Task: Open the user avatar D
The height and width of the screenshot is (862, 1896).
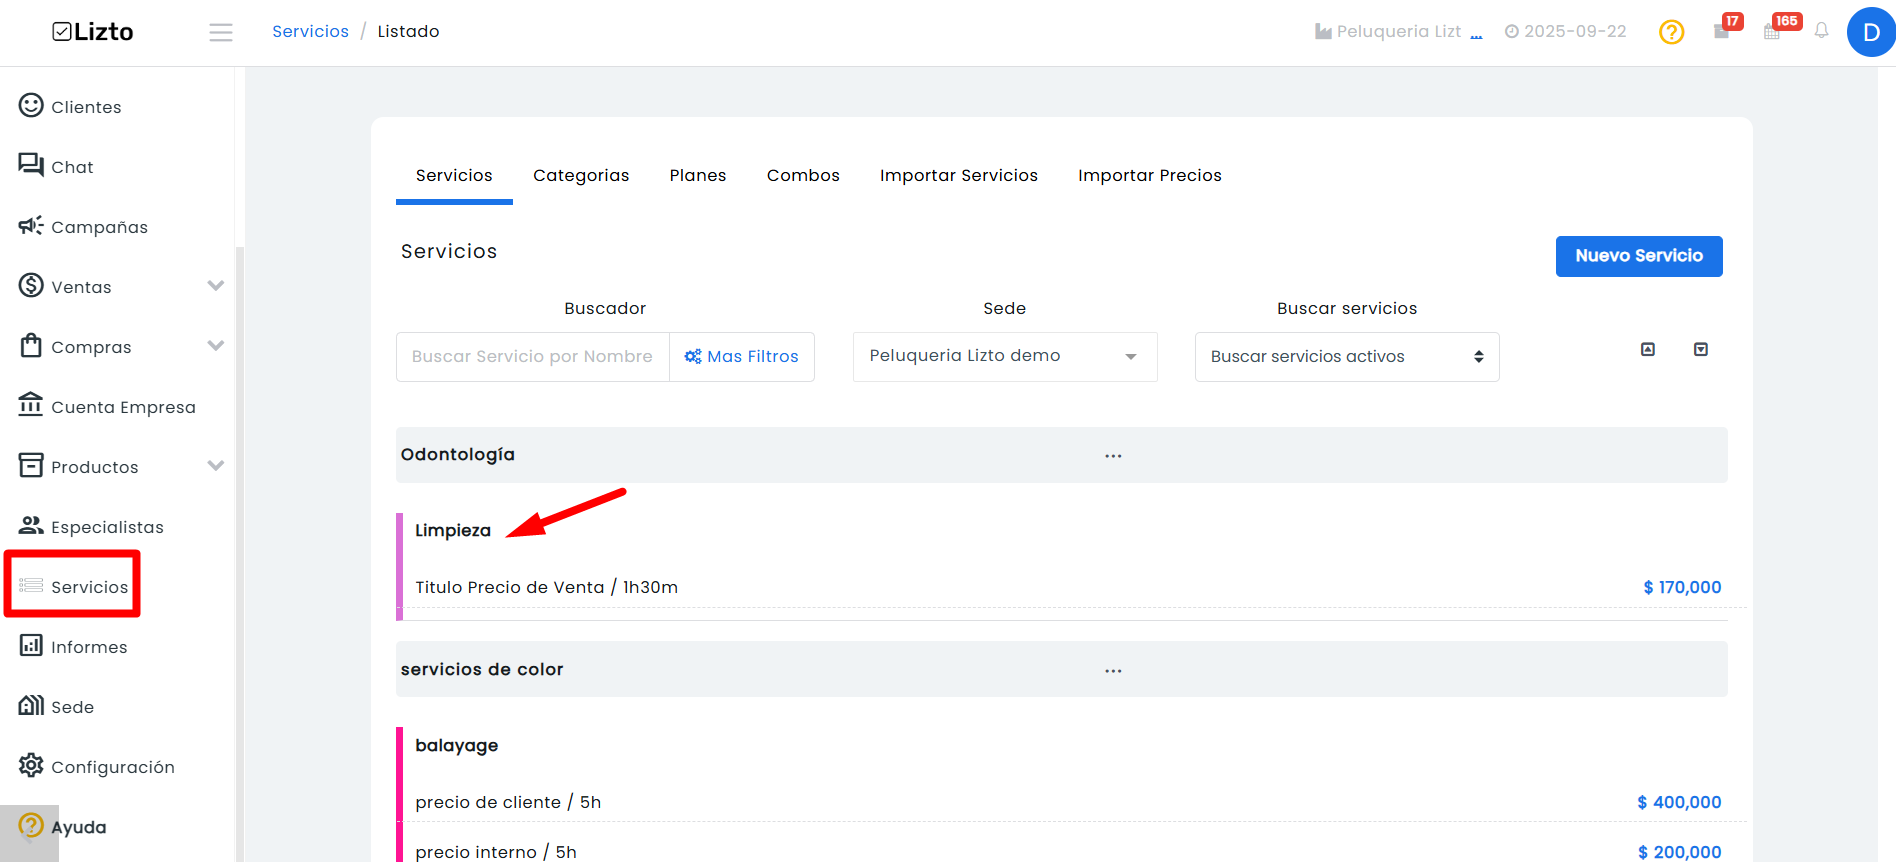Action: pyautogui.click(x=1871, y=32)
